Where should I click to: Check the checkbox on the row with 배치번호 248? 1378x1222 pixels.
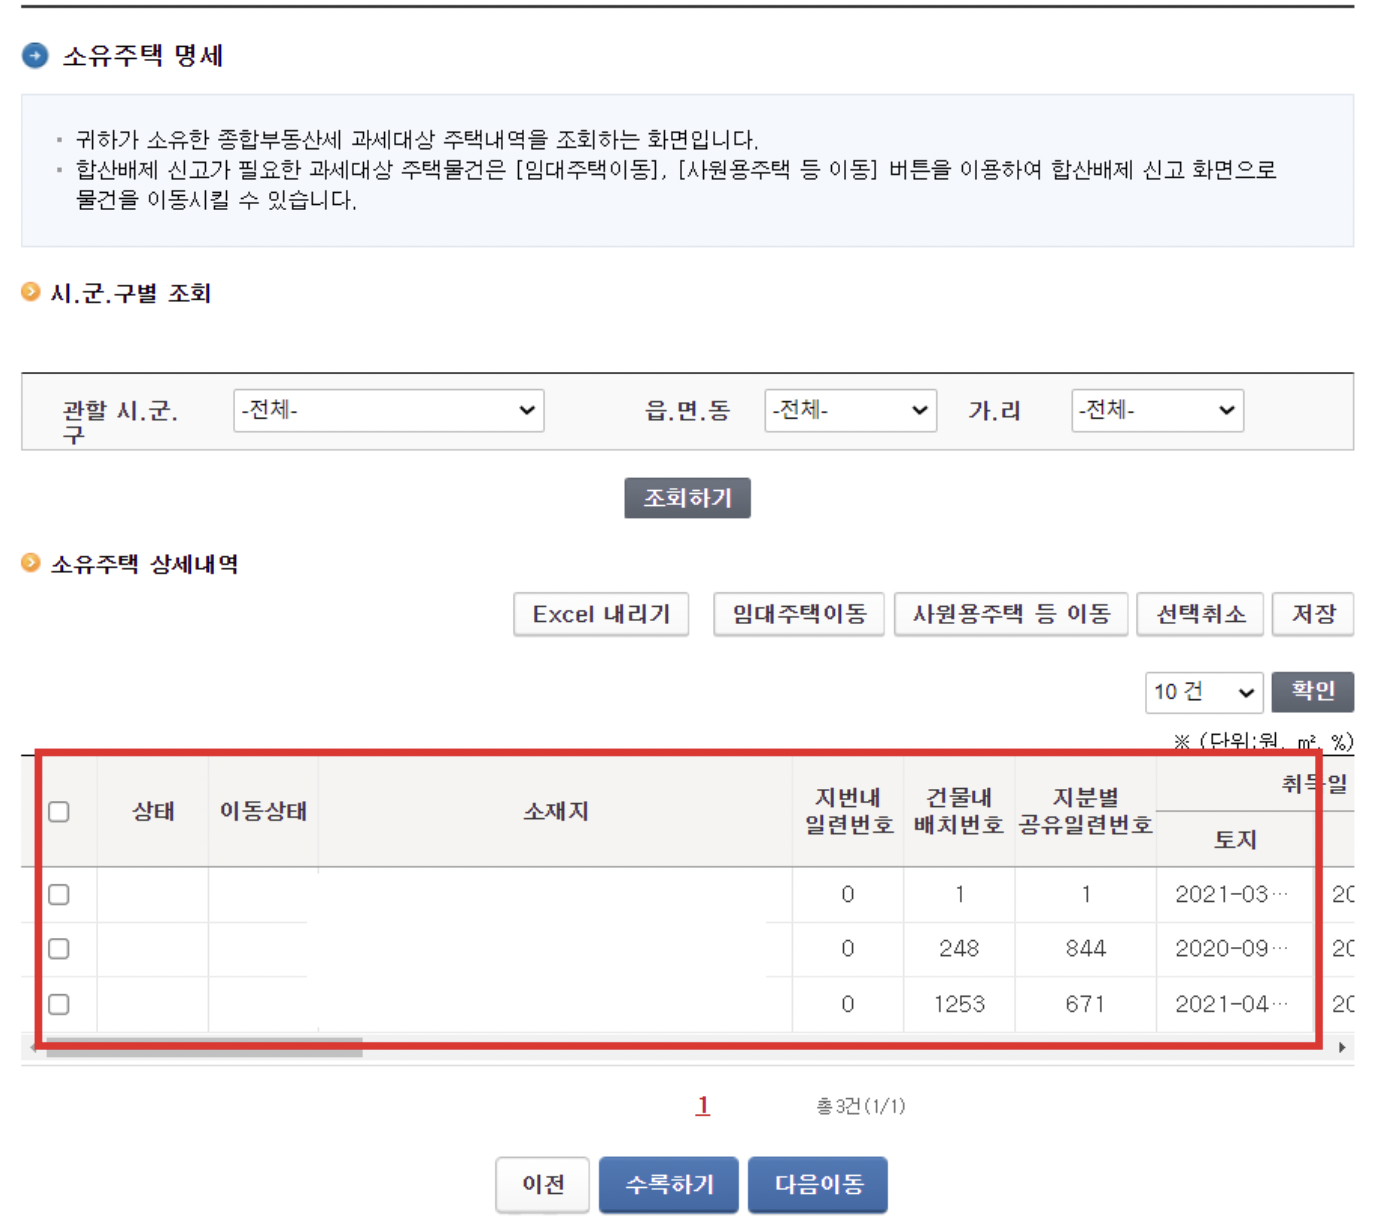(58, 949)
